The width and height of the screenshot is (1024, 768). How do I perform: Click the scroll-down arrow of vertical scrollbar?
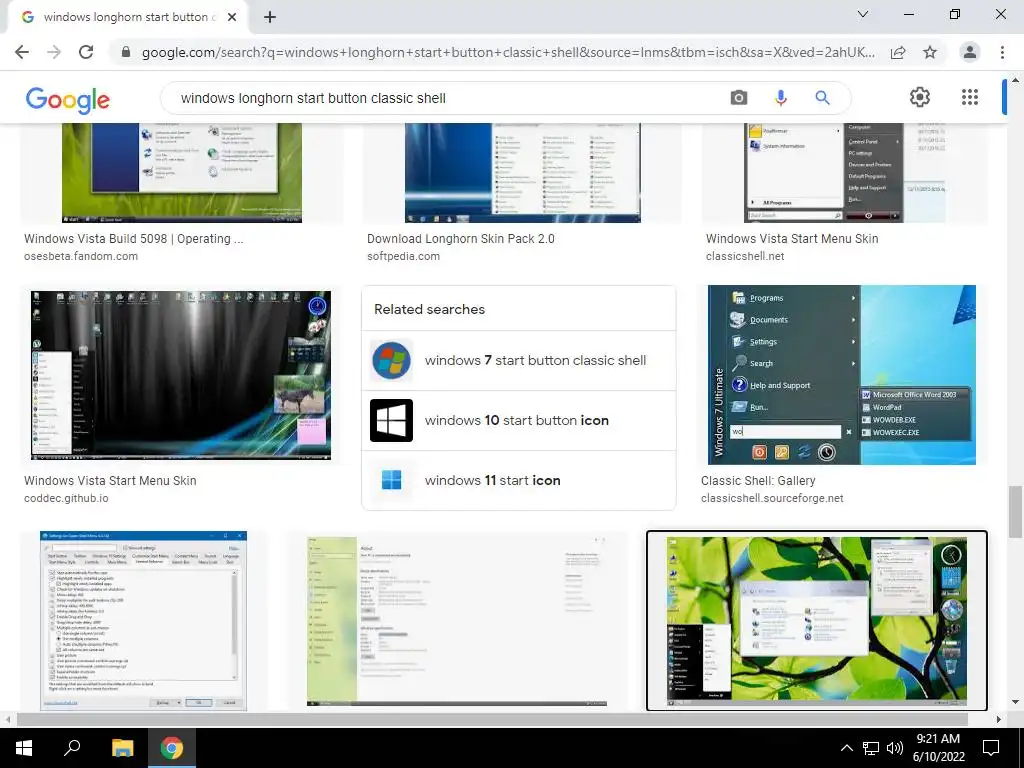1015,703
